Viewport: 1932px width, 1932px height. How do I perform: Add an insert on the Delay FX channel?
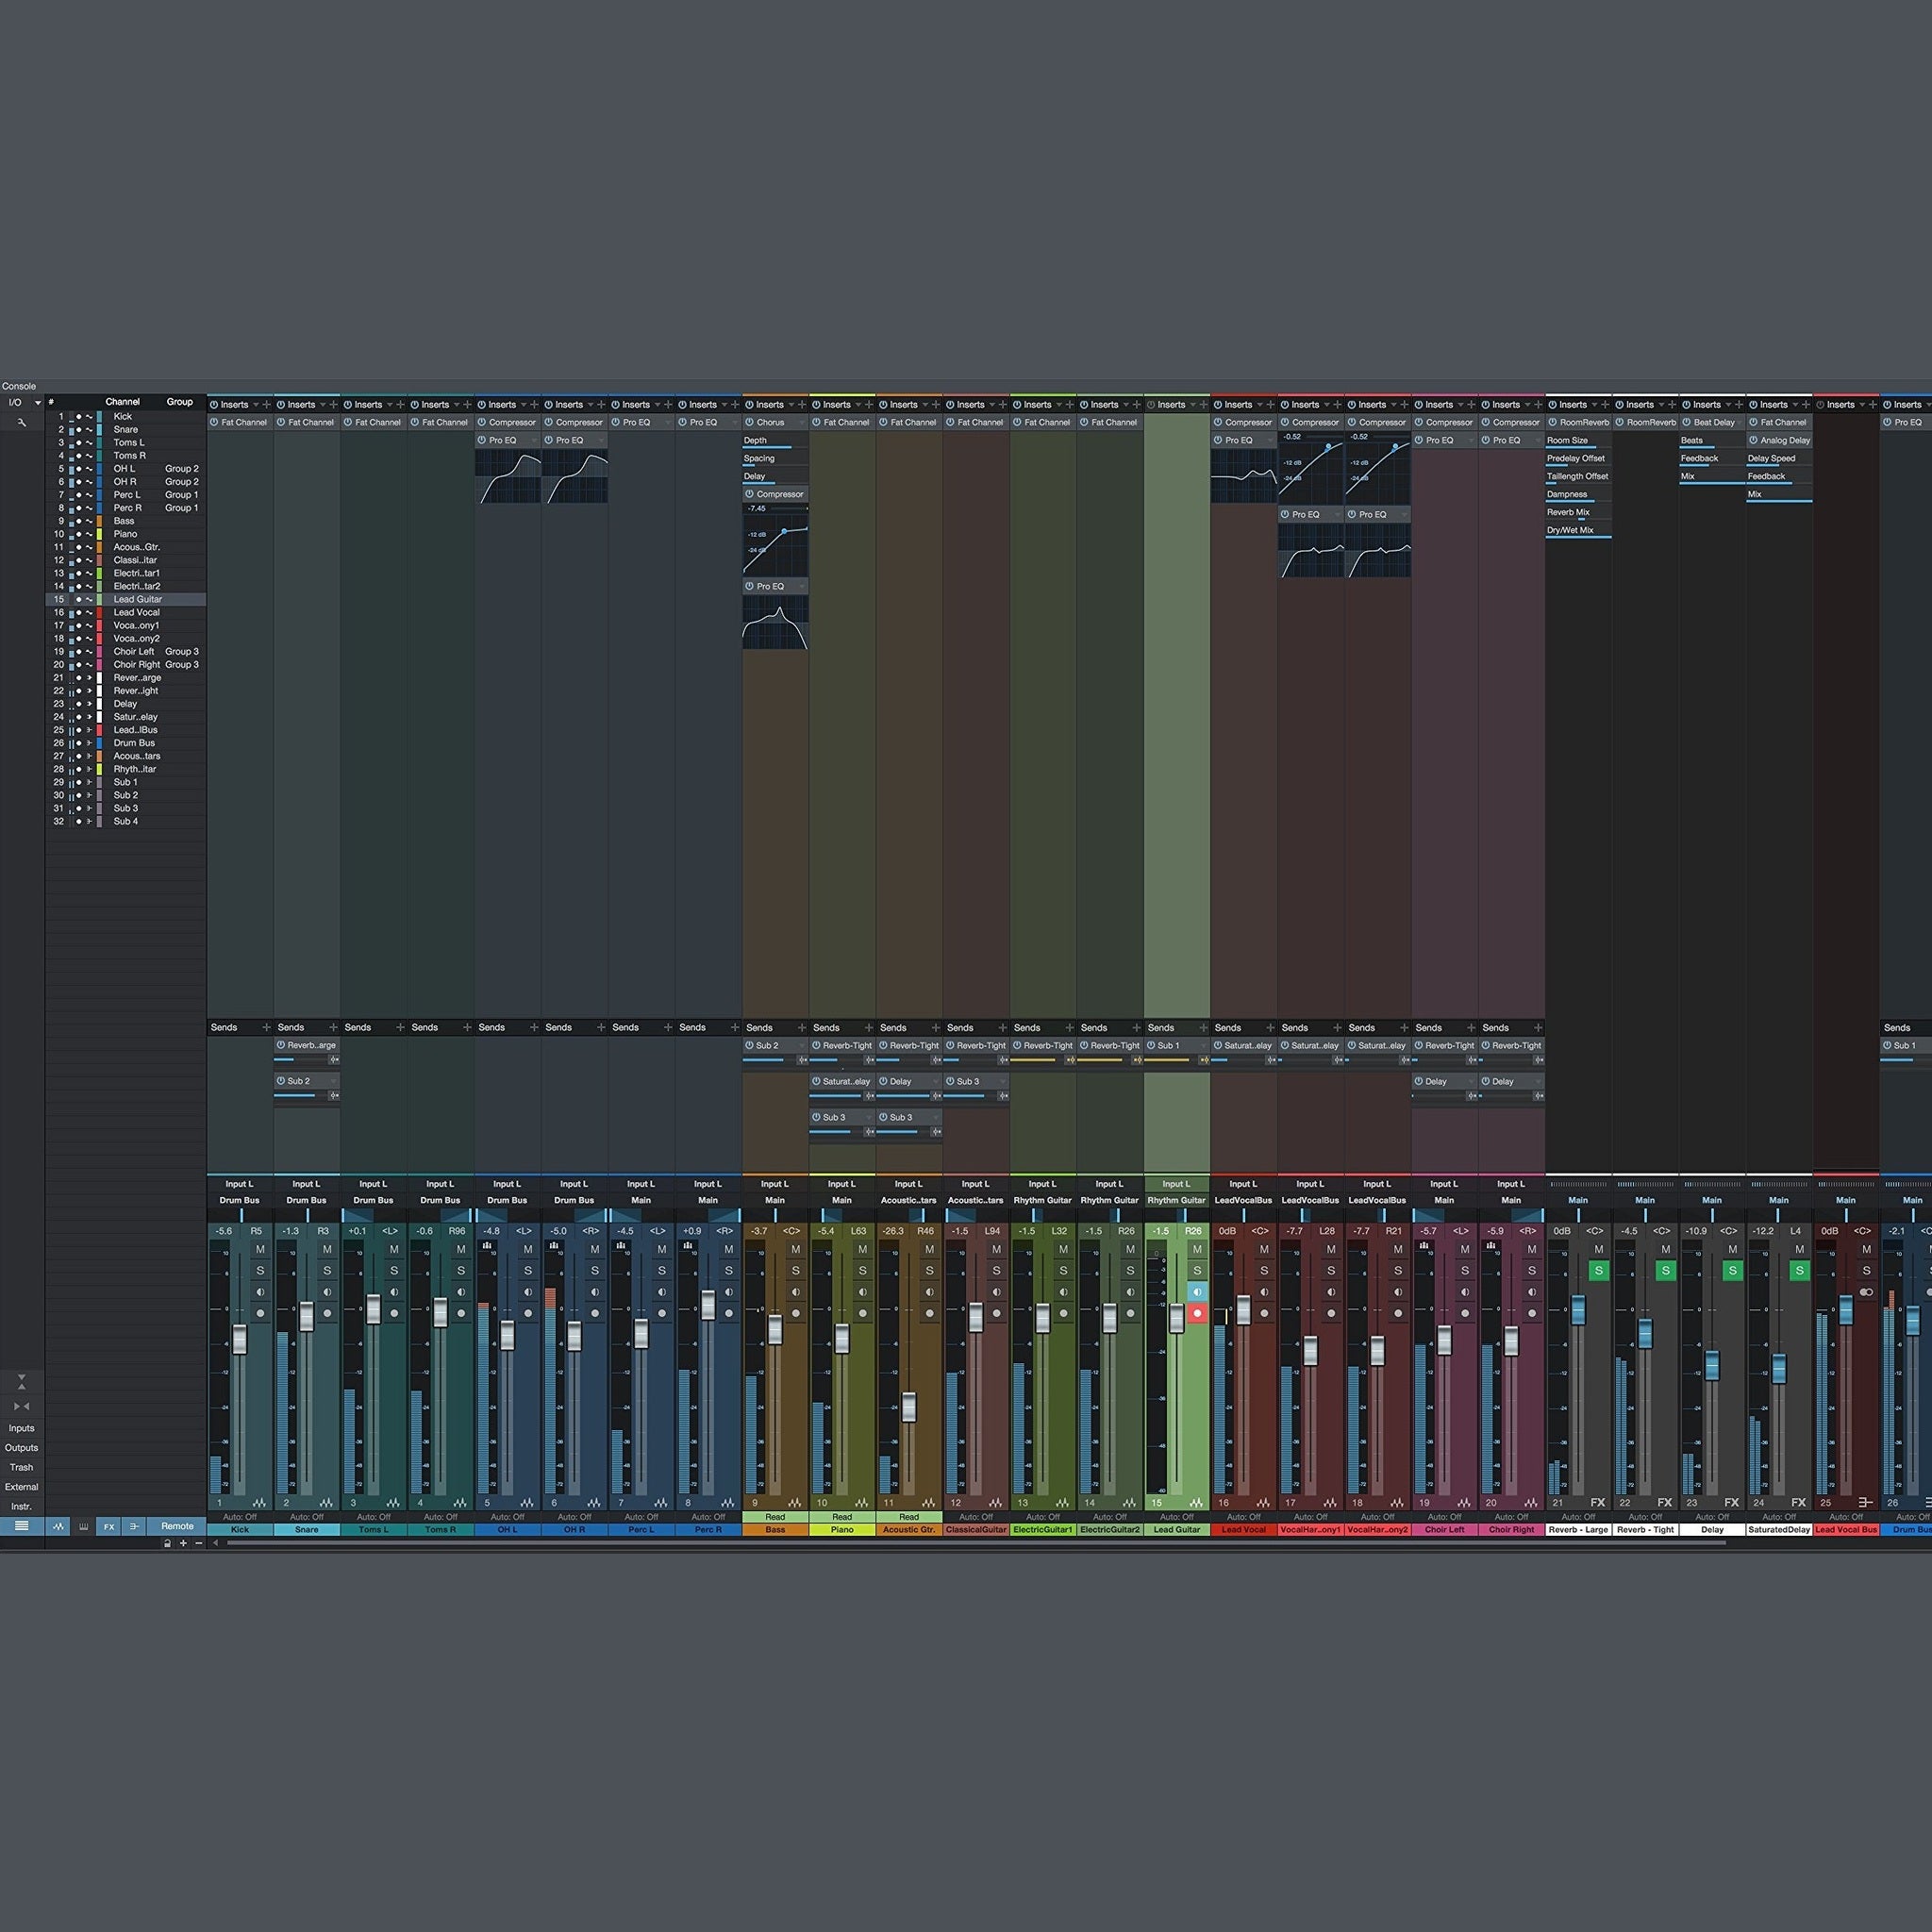click(x=1739, y=405)
